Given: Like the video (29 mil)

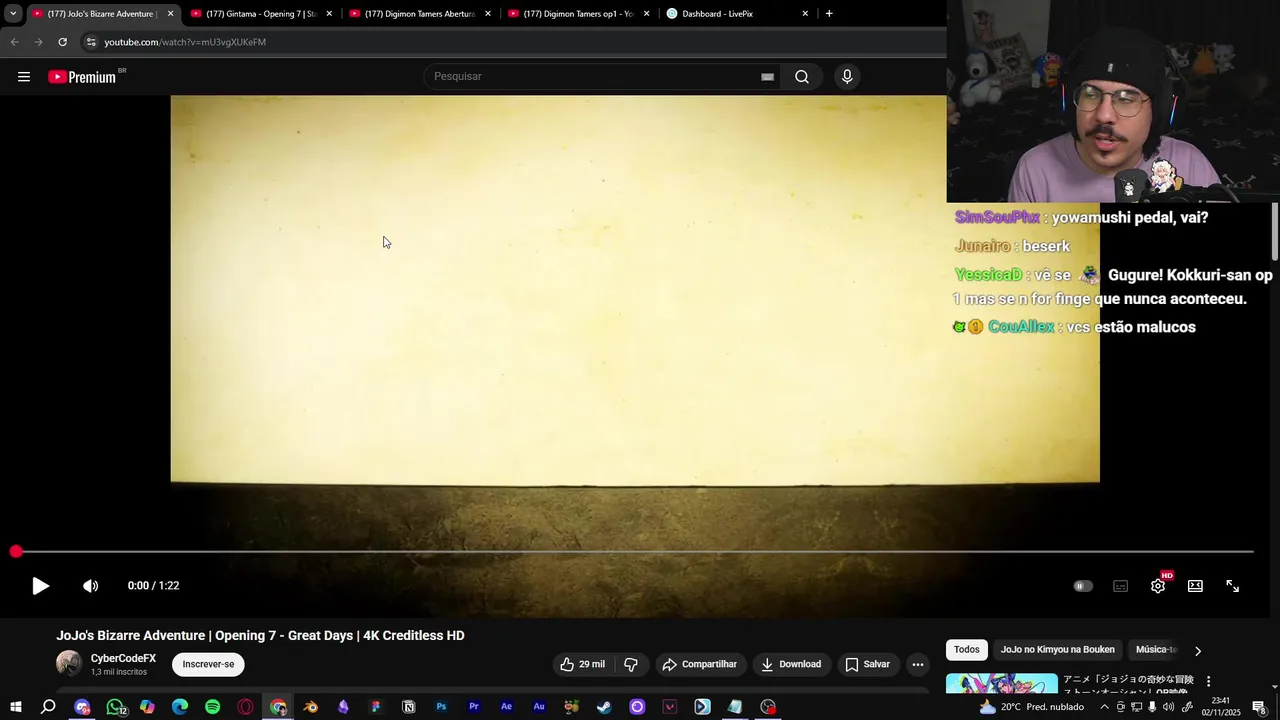Looking at the screenshot, I should point(583,664).
